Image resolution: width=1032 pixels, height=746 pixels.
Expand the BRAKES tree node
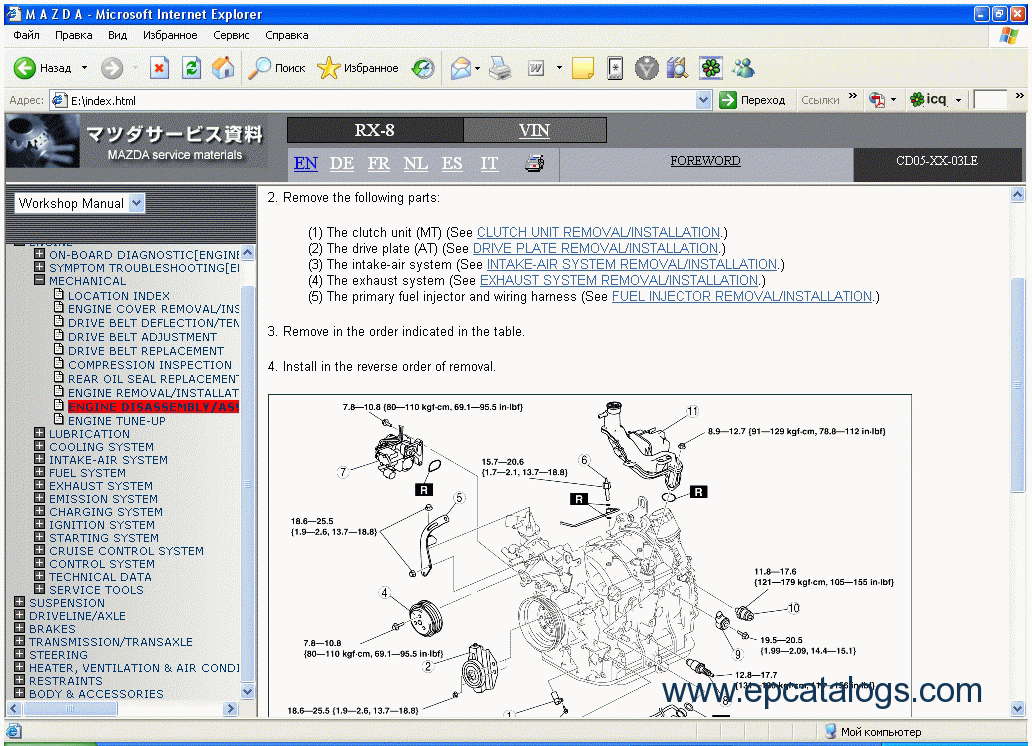point(20,627)
